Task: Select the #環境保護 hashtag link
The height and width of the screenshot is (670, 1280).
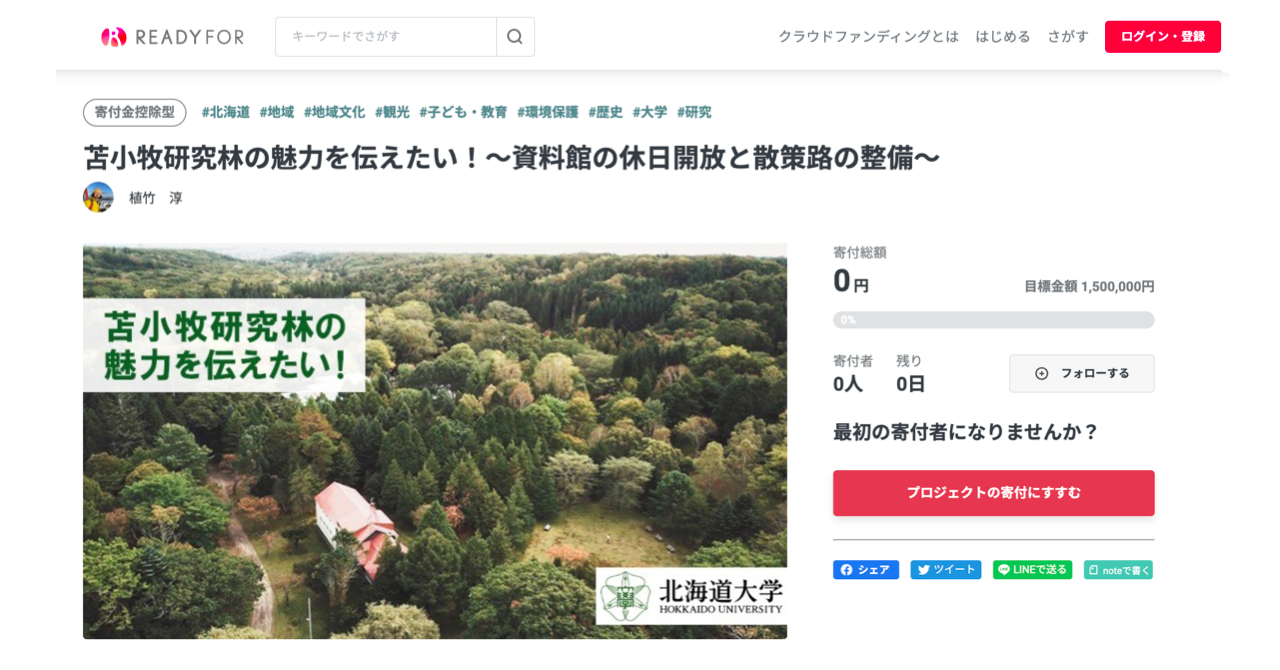Action: tap(548, 112)
